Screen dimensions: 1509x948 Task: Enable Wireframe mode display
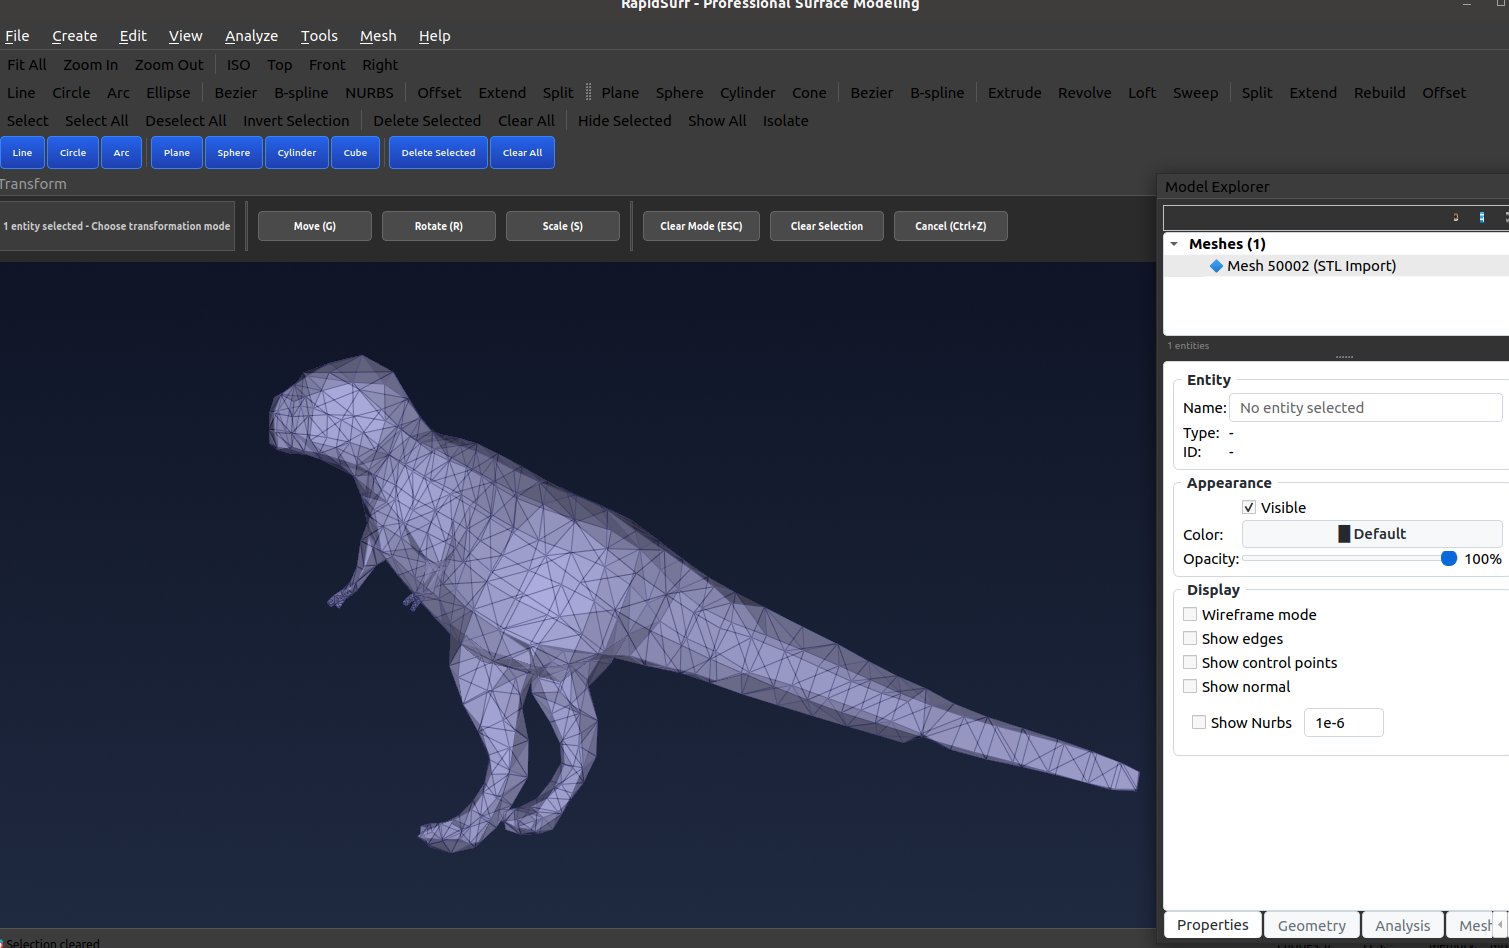point(1190,614)
